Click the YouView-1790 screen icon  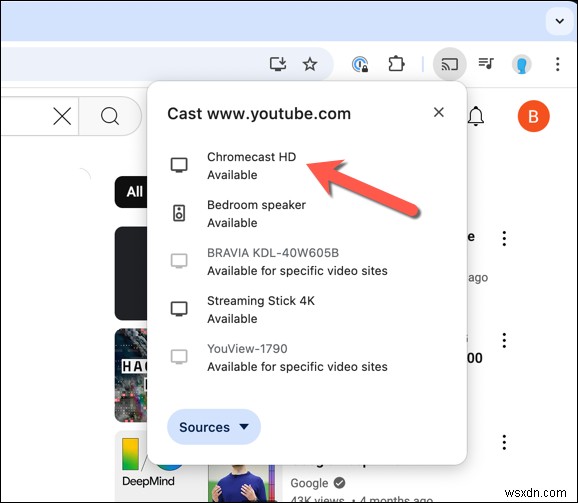click(x=179, y=357)
